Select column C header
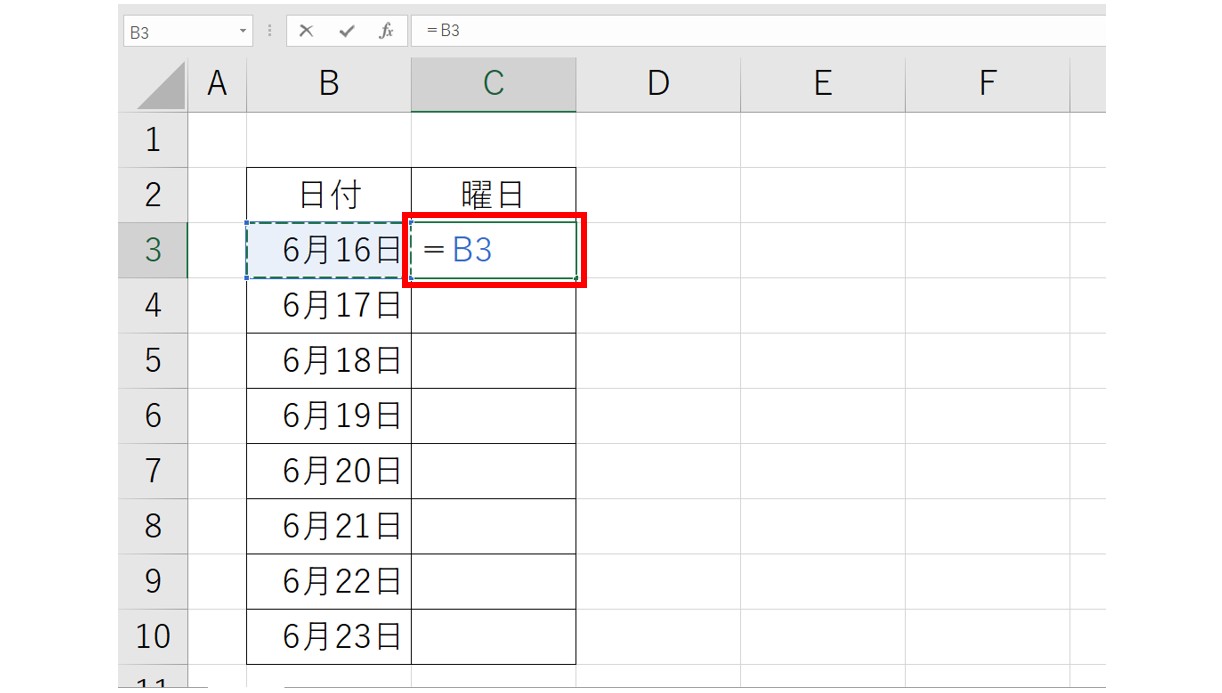The width and height of the screenshot is (1222, 693). (x=493, y=84)
